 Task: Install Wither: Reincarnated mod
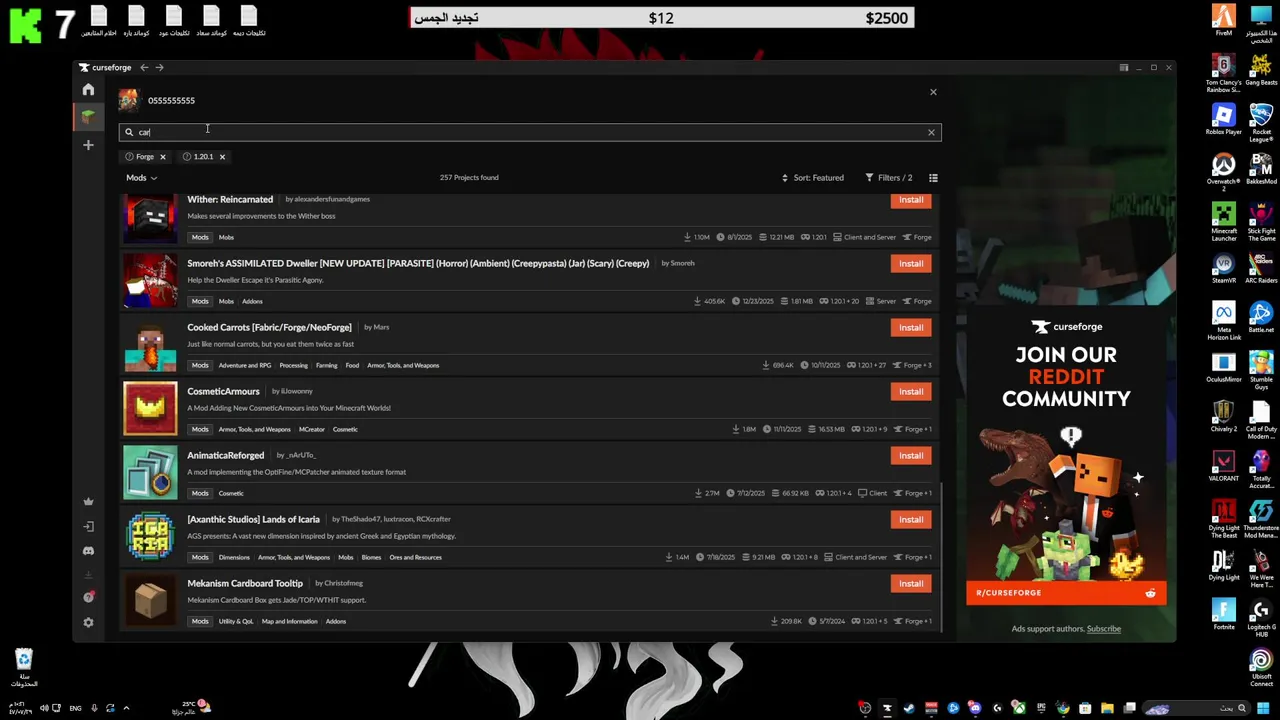click(911, 200)
